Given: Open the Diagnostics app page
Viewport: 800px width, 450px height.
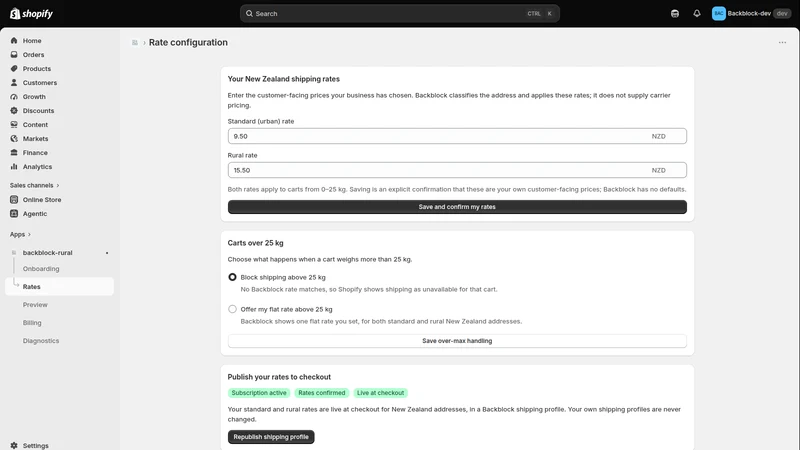Looking at the screenshot, I should (x=41, y=341).
